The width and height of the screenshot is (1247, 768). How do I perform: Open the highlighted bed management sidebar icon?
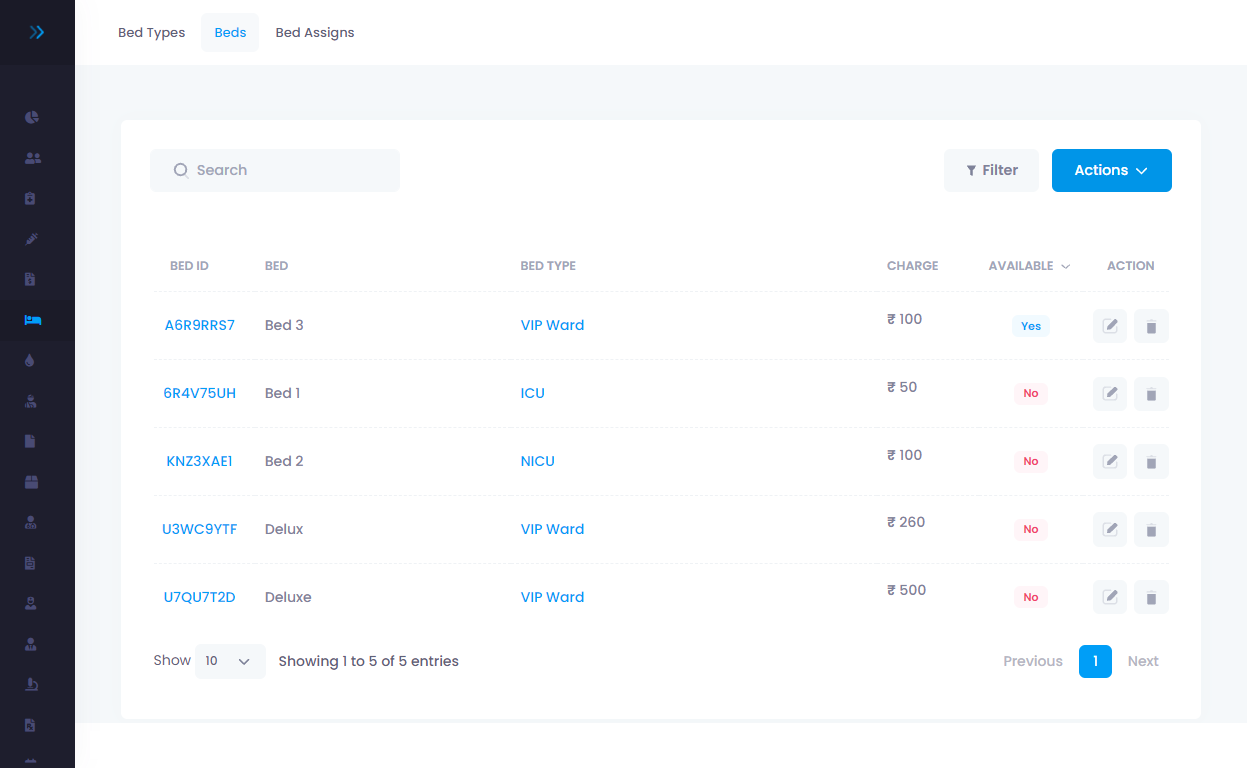coord(31,320)
